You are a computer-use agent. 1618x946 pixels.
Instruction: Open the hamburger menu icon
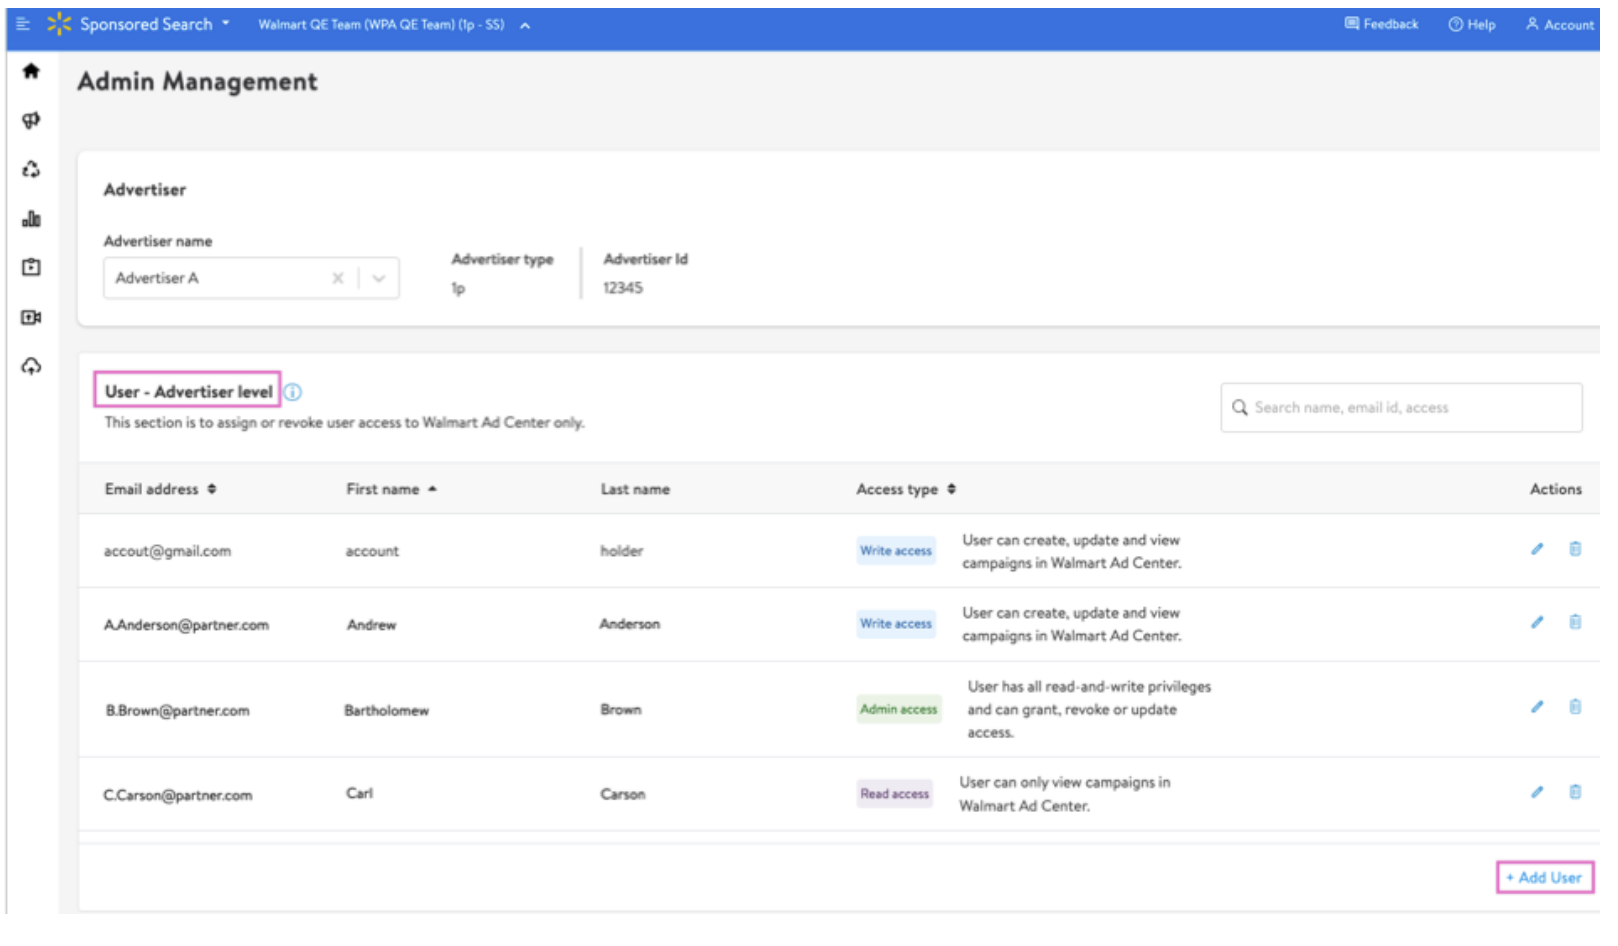point(23,24)
